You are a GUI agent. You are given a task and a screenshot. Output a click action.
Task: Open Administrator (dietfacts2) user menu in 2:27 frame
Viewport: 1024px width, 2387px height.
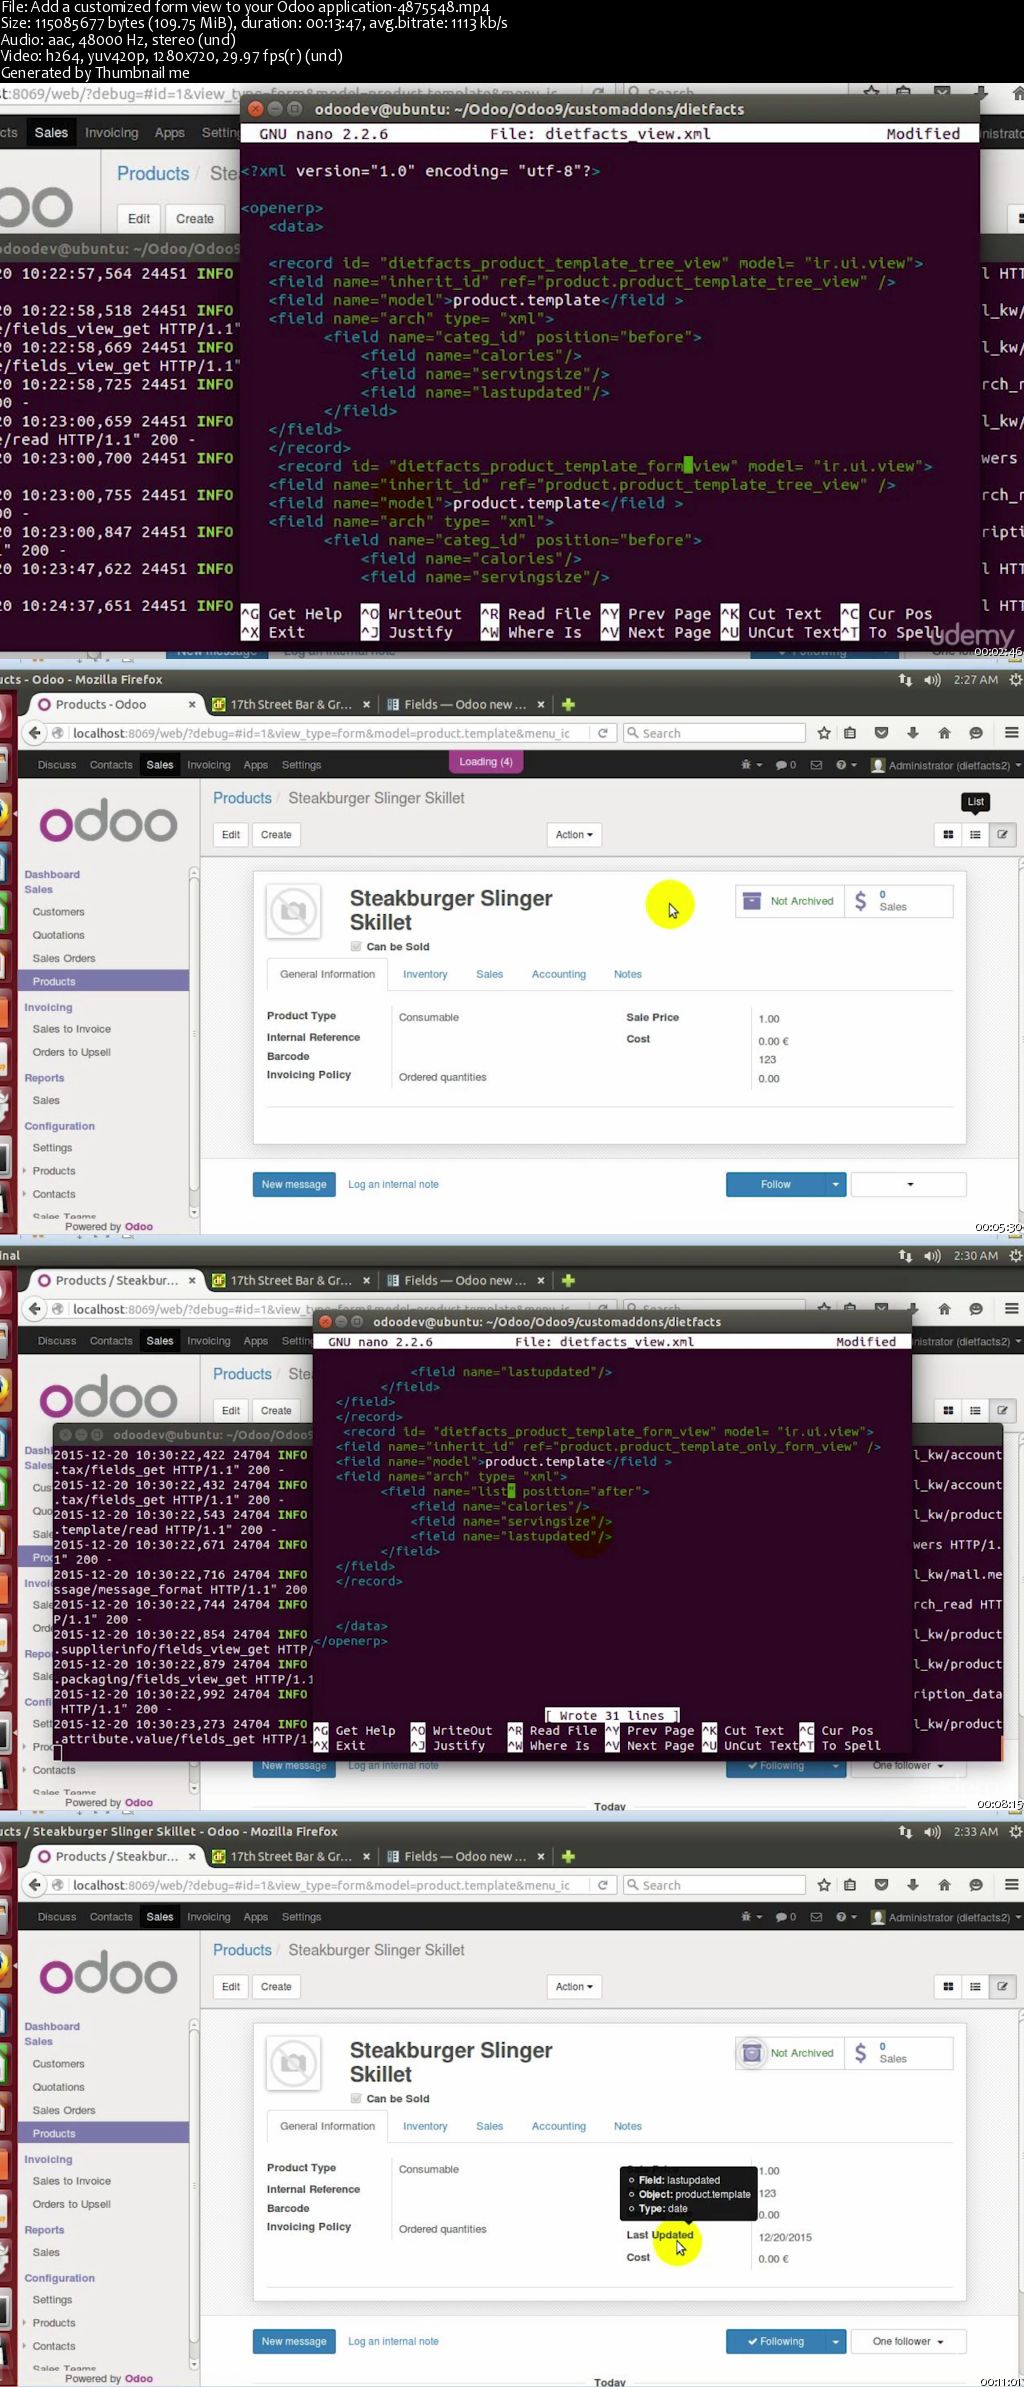click(x=945, y=765)
